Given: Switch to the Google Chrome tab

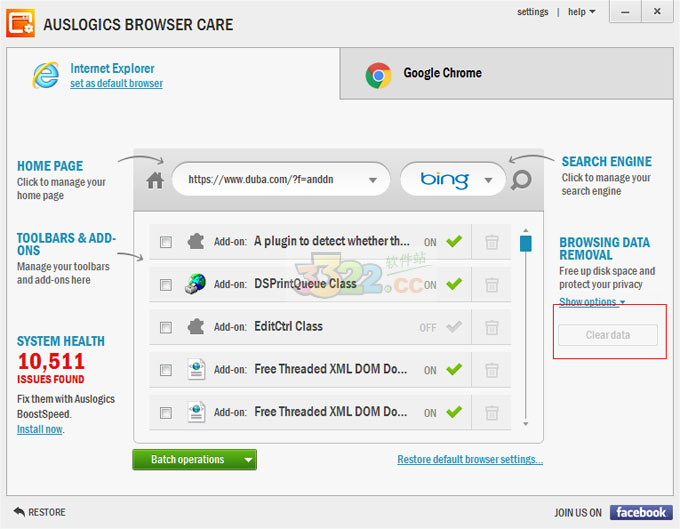Looking at the screenshot, I should (507, 74).
